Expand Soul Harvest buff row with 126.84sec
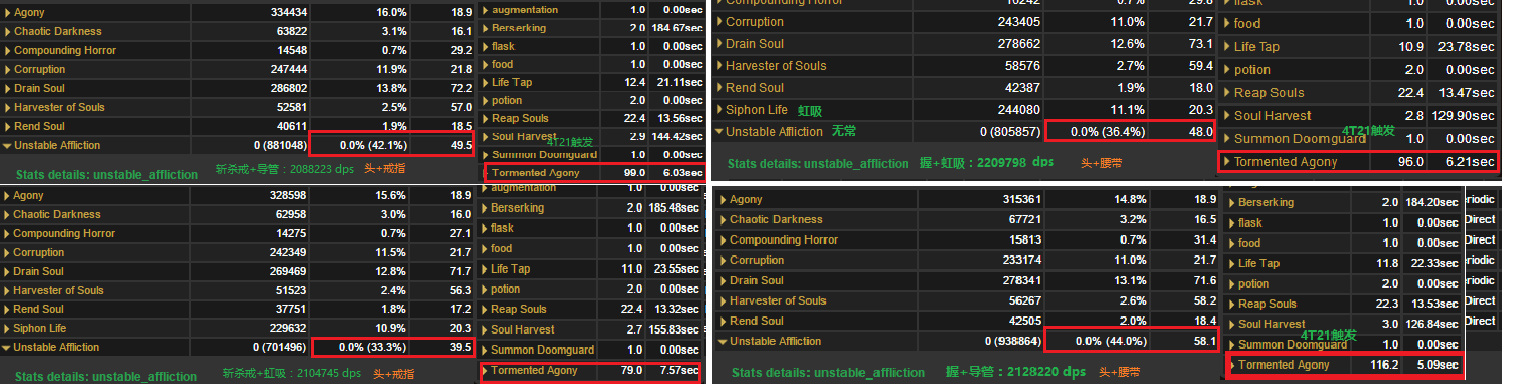 tap(1231, 324)
